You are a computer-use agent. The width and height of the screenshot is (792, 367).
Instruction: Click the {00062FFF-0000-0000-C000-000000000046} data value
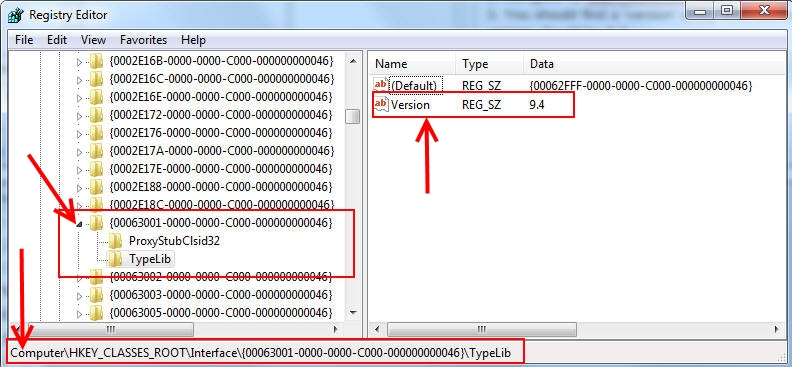(x=641, y=86)
